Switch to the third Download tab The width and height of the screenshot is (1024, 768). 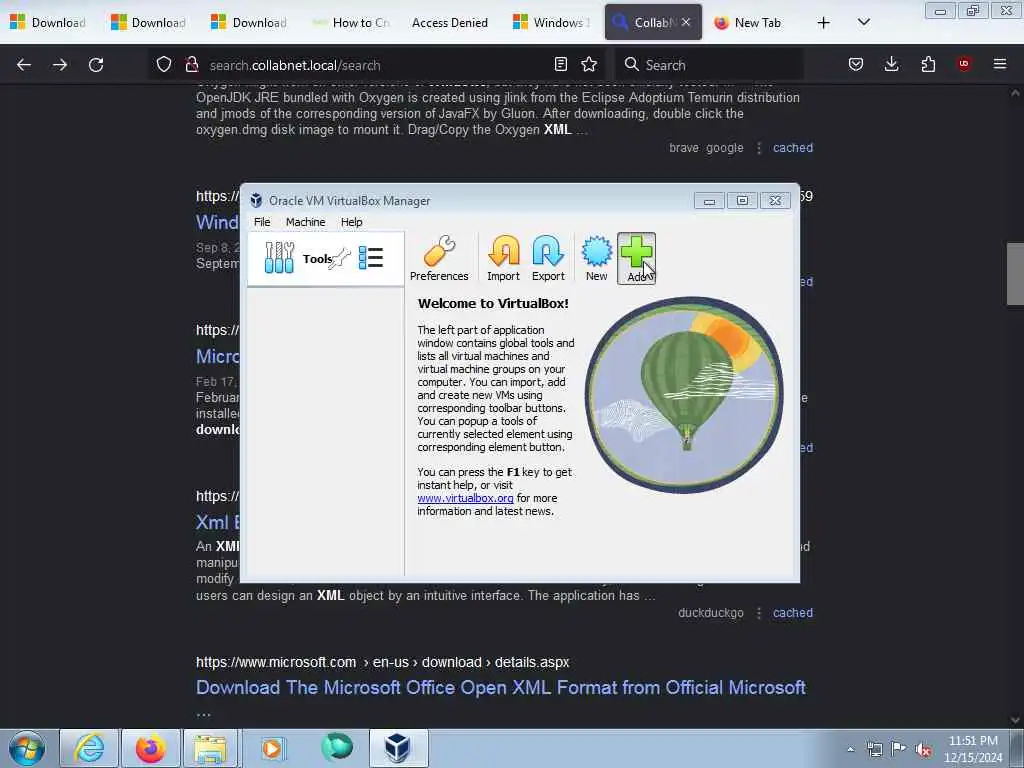coord(250,22)
